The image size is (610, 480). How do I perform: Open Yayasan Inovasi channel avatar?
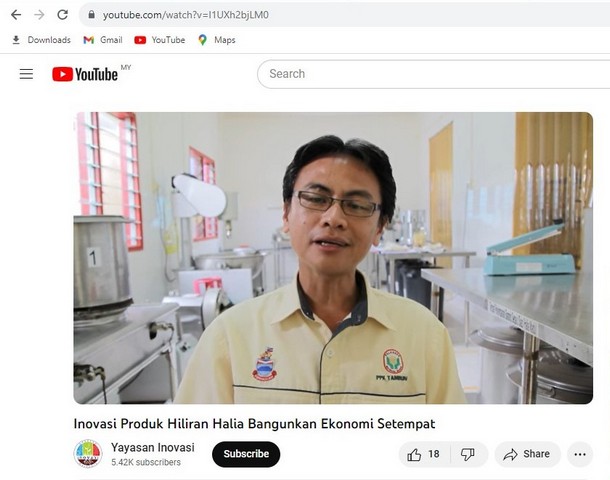[x=88, y=454]
